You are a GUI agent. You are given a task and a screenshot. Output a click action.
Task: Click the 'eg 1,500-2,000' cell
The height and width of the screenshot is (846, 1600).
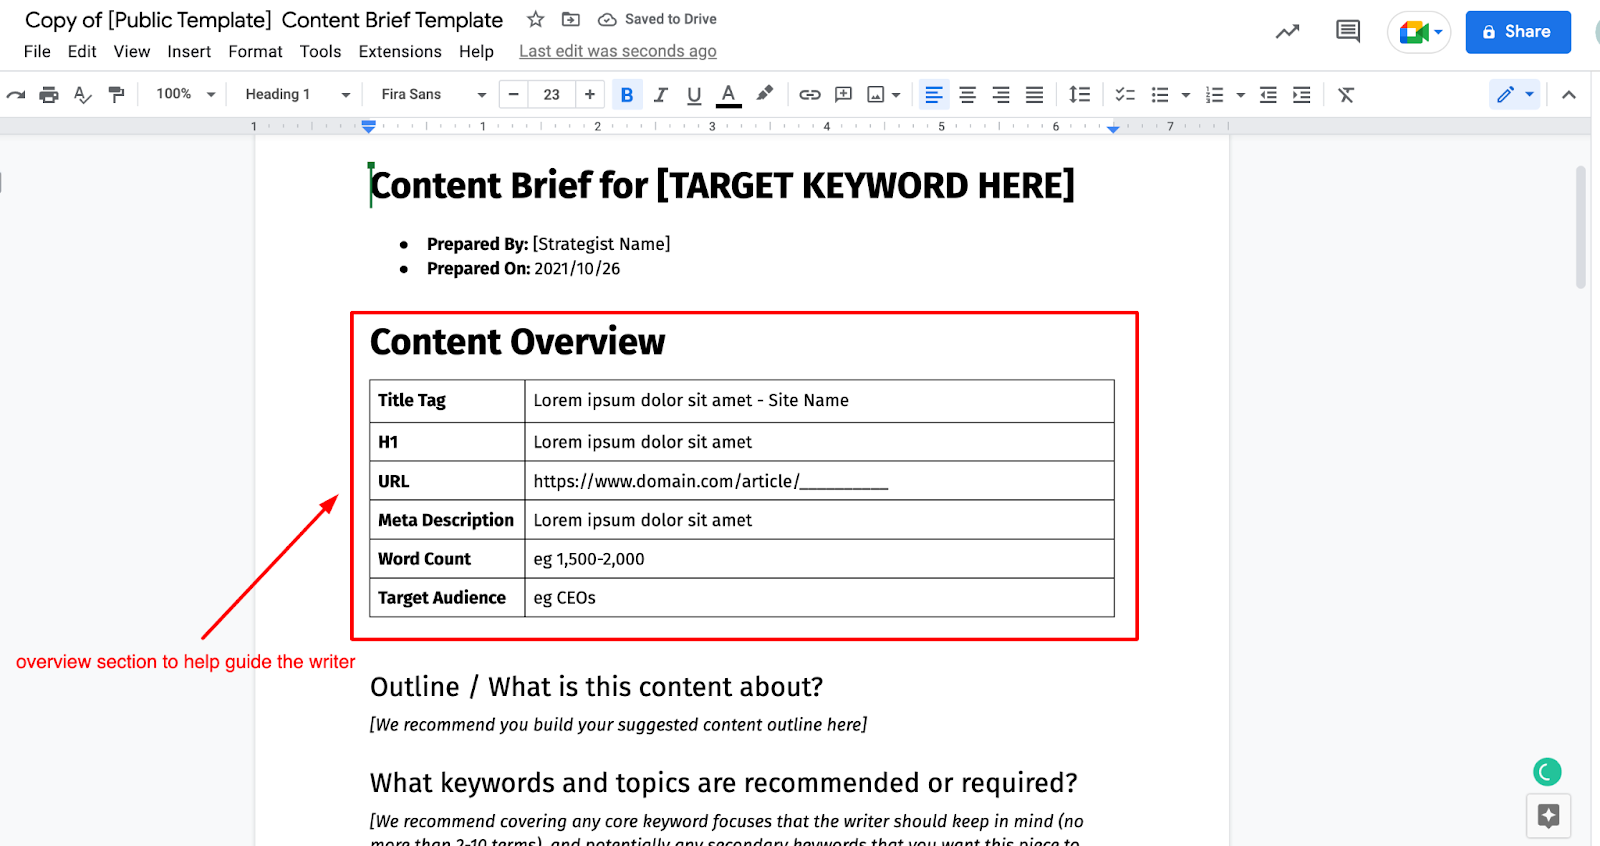click(819, 559)
